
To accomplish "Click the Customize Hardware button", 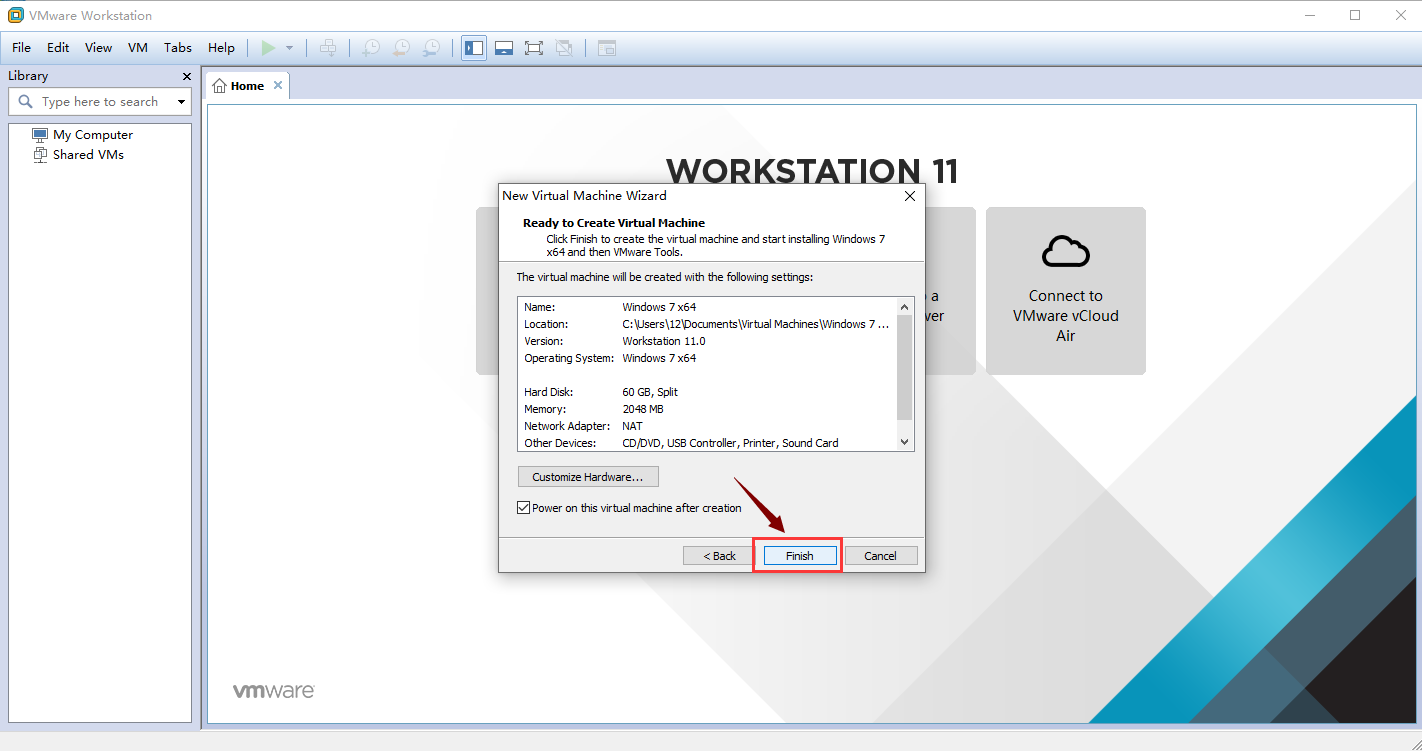I will click(x=588, y=477).
